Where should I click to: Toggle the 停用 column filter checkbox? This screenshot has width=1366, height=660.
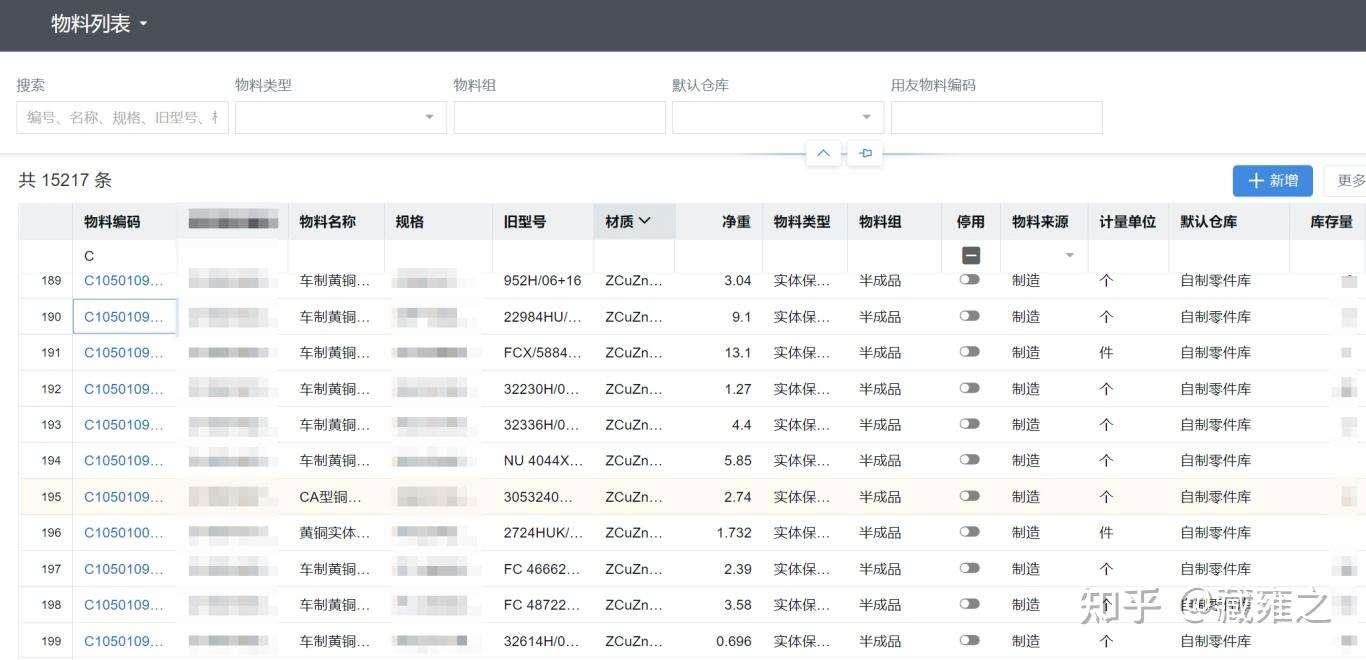tap(970, 256)
